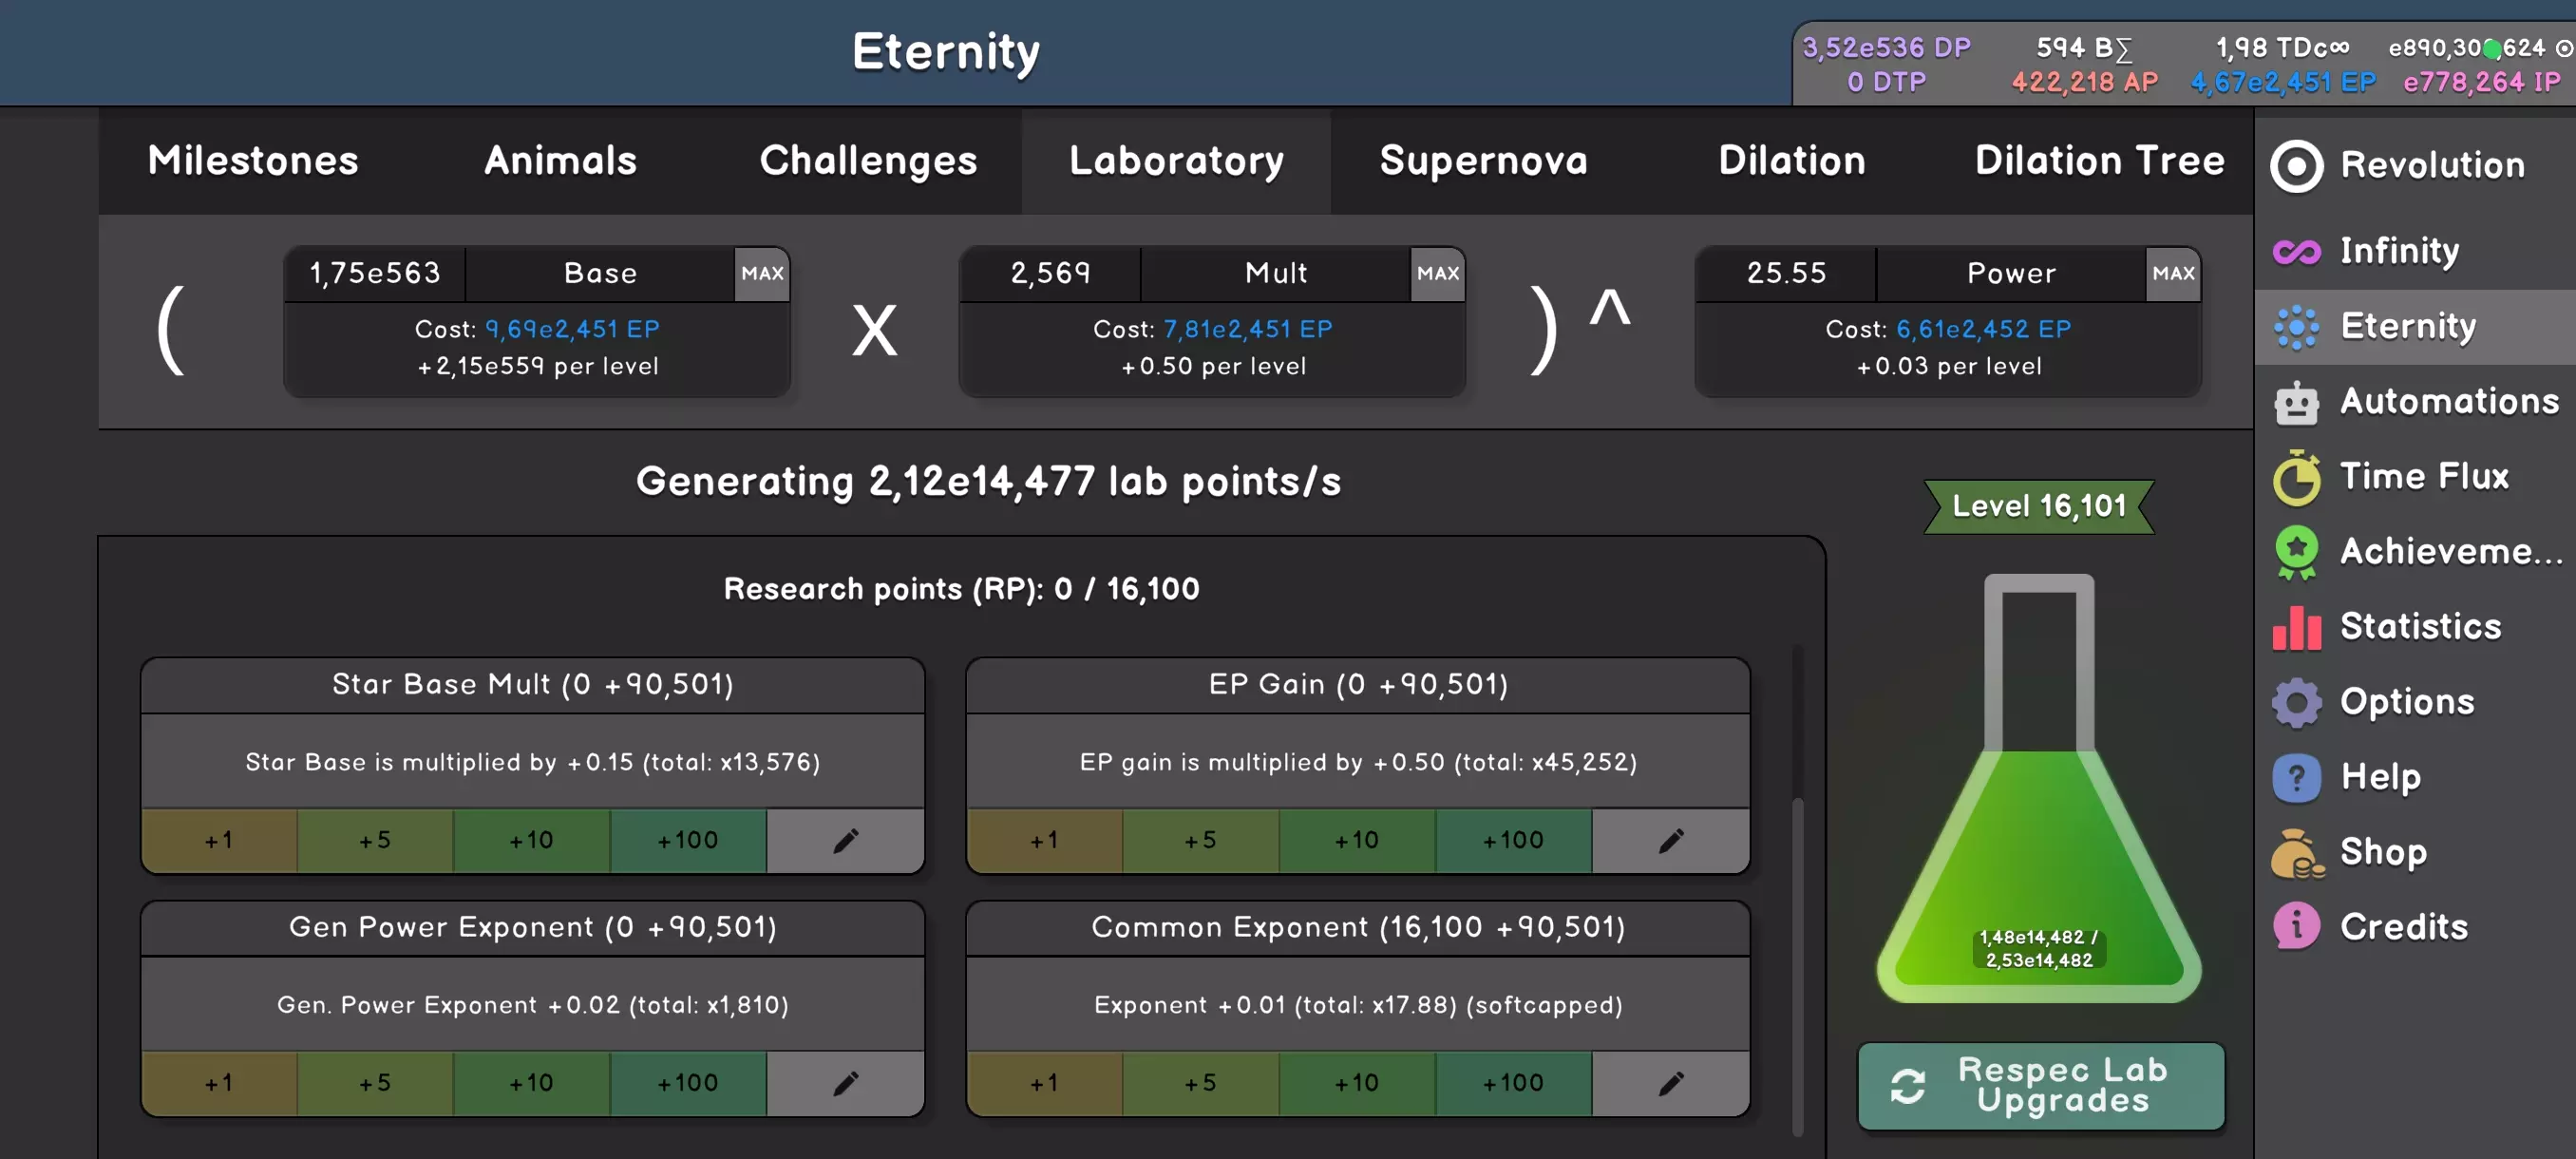This screenshot has height=1159, width=2576.
Task: Add +10 to Common Exponent
Action: tap(1356, 1083)
